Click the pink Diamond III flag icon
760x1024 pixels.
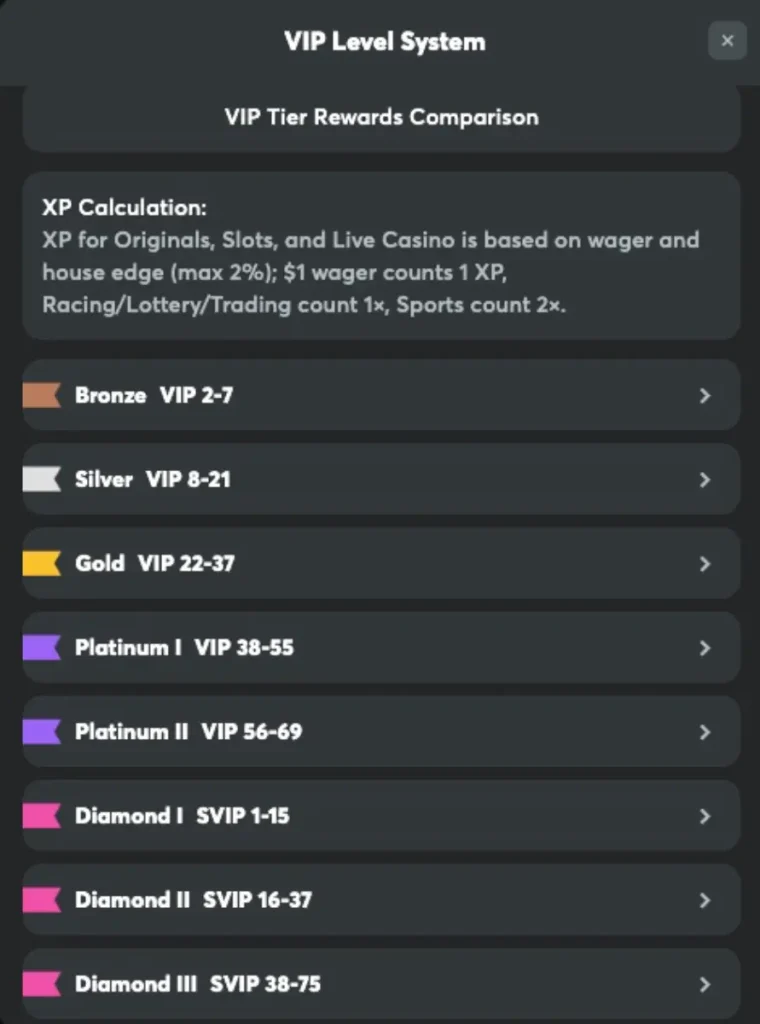click(x=42, y=983)
